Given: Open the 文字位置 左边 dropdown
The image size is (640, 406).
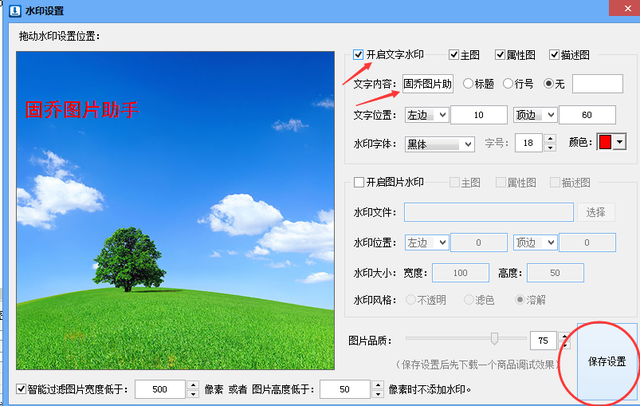Looking at the screenshot, I should pyautogui.click(x=427, y=115).
